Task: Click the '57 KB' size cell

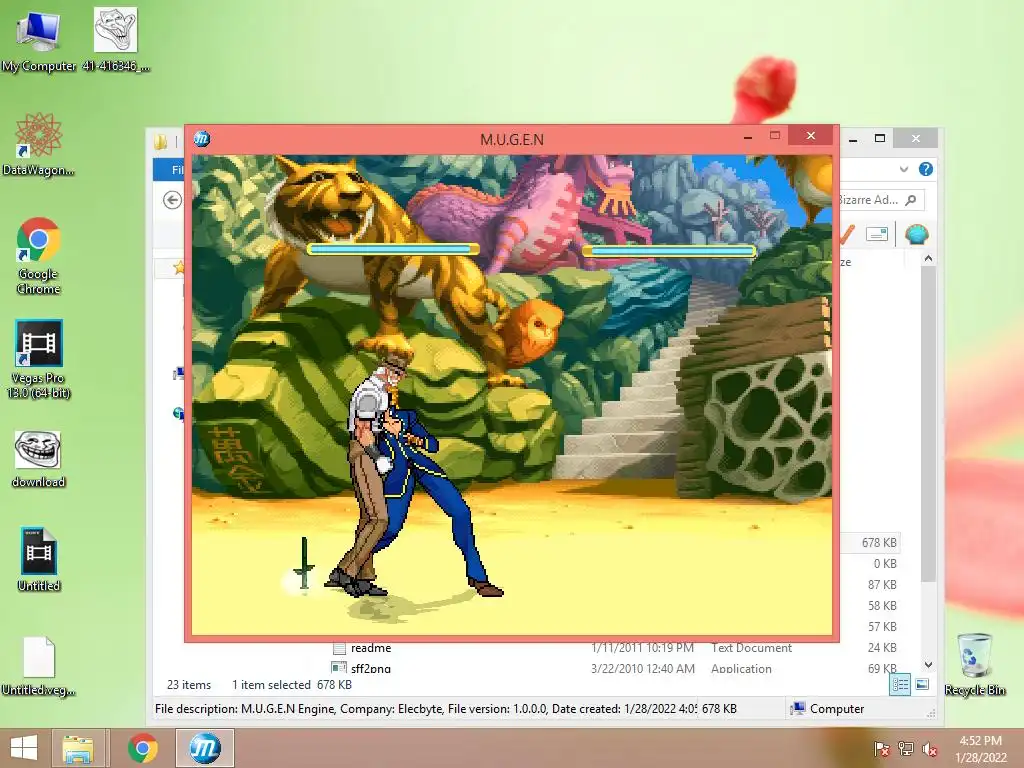Action: (882, 626)
